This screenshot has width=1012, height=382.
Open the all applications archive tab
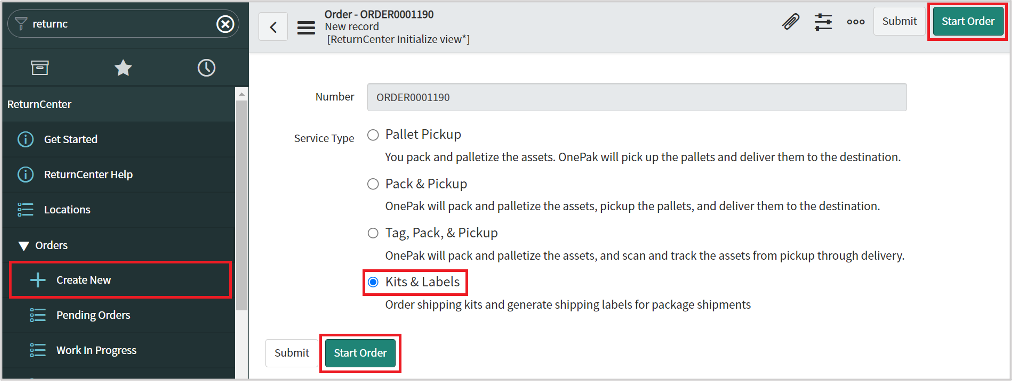40,68
